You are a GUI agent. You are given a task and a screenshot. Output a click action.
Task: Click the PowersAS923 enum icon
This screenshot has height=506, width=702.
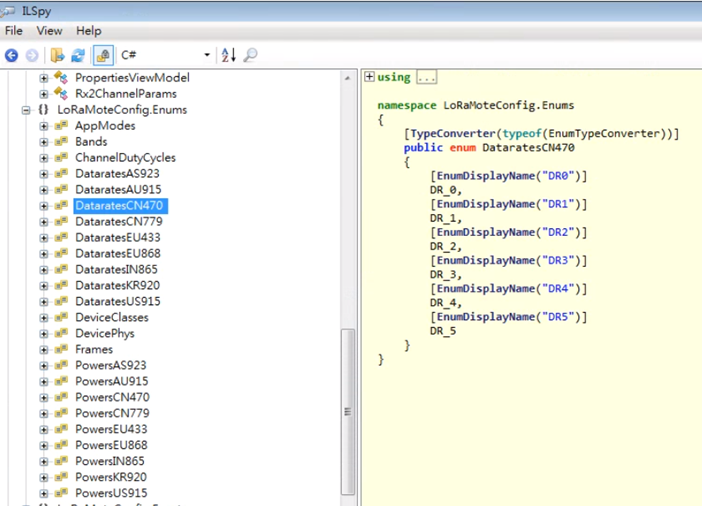tap(61, 365)
